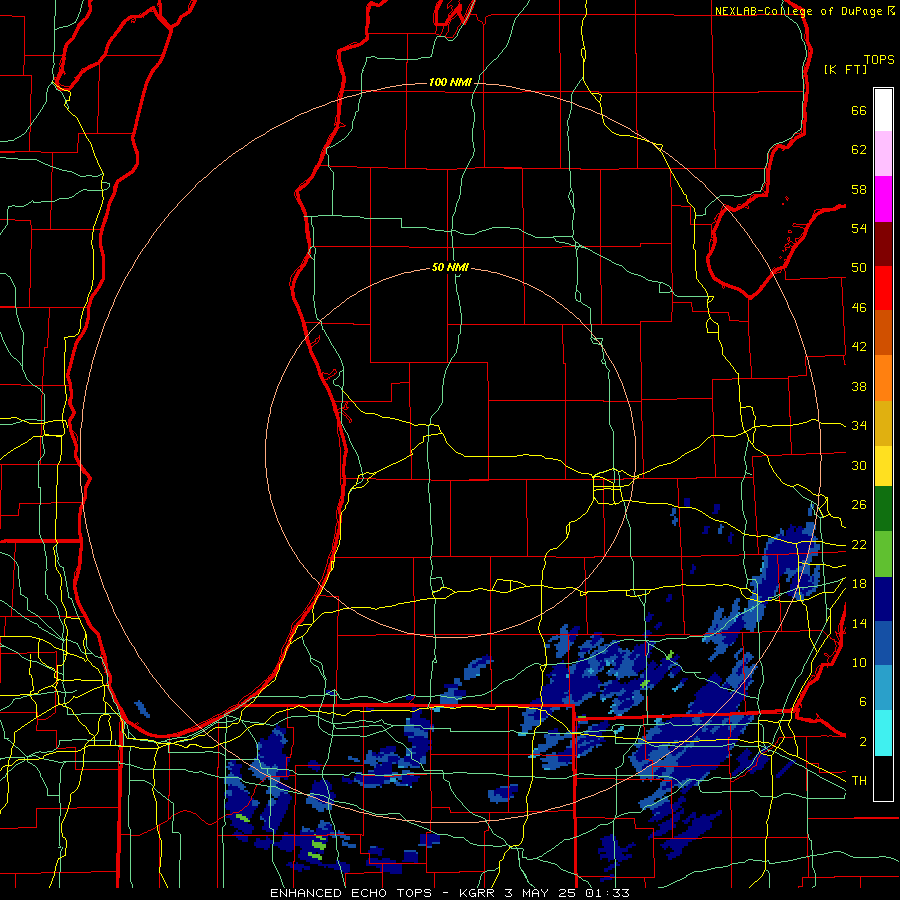Viewport: 900px width, 900px height.
Task: Click the 'TOPS' legend heading
Action: coord(879,60)
